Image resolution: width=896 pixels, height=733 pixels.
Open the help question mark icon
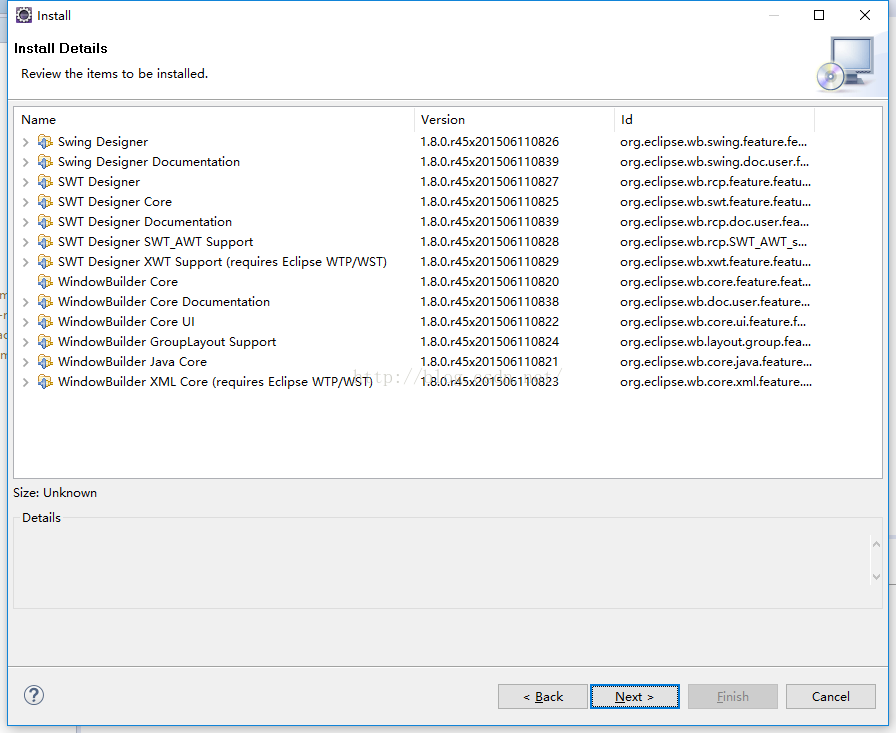pos(34,695)
